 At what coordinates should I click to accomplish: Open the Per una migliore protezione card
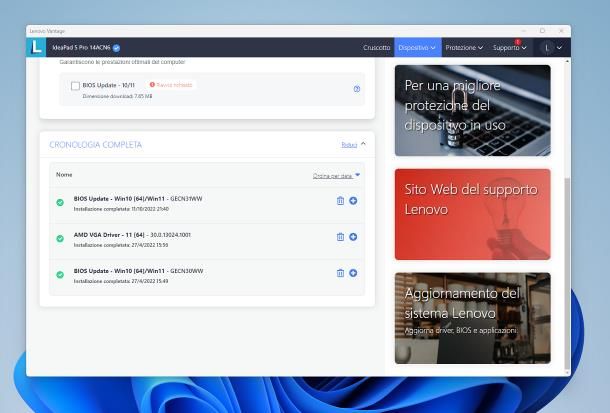tap(473, 110)
